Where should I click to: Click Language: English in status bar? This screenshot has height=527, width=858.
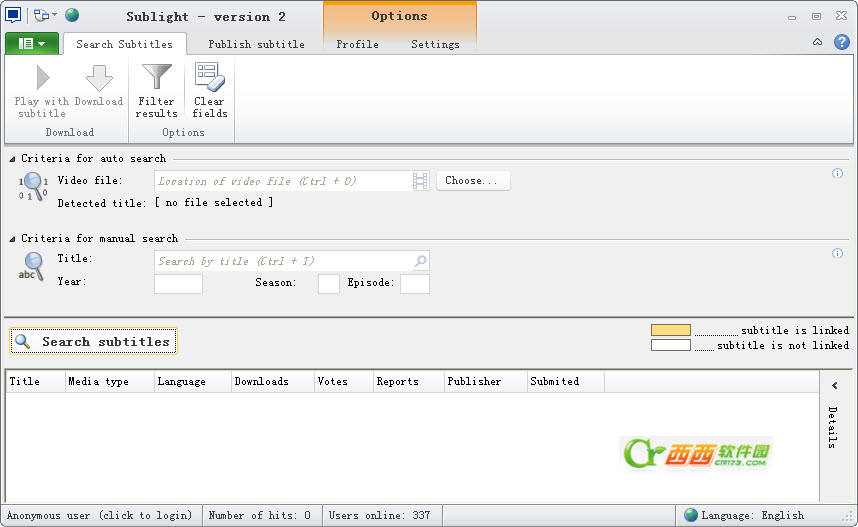[752, 516]
